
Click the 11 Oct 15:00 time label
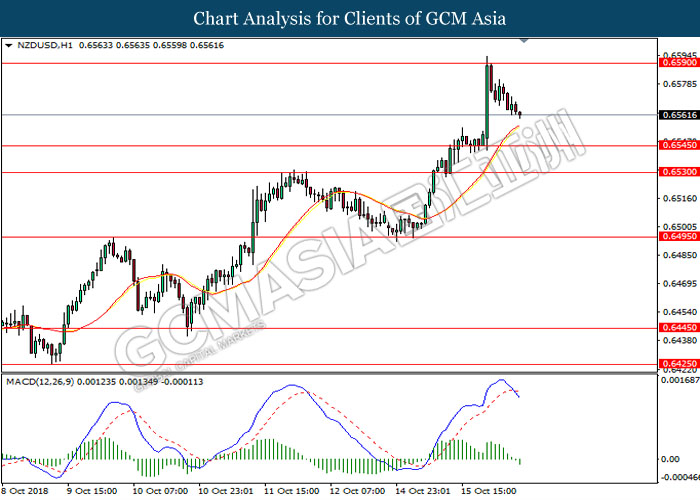292,491
